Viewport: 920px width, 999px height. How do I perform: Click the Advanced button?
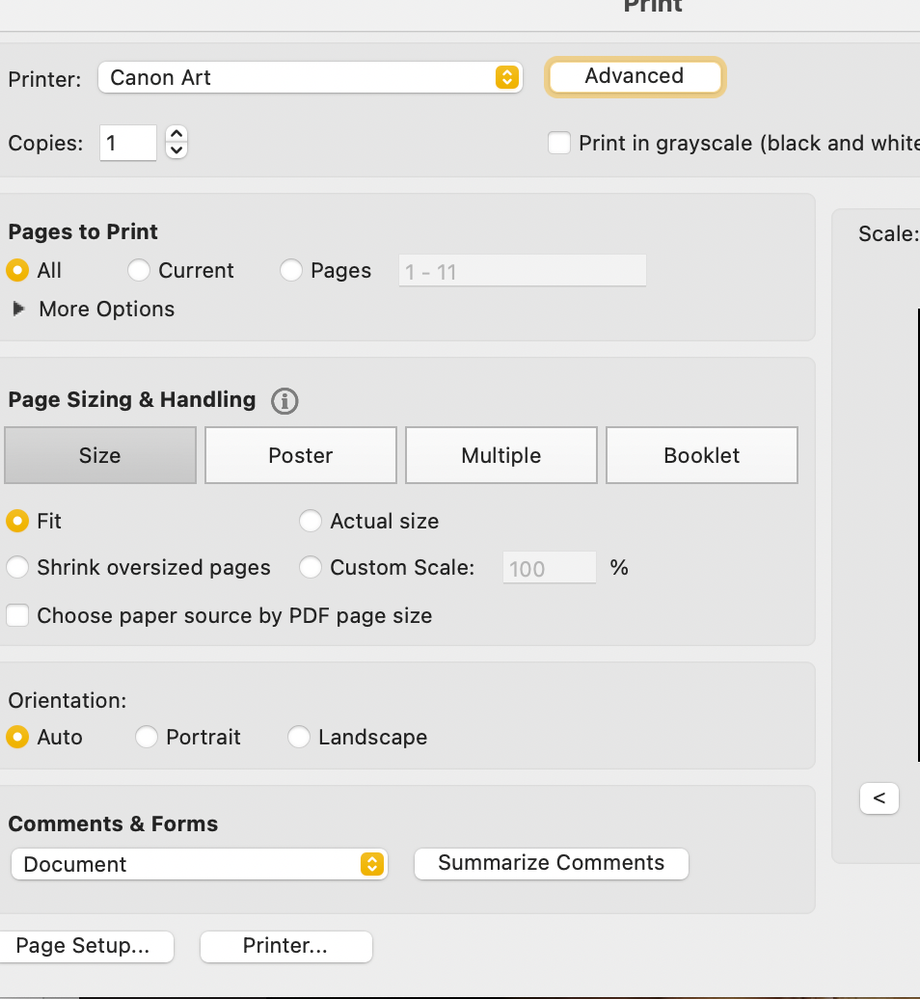coord(635,77)
